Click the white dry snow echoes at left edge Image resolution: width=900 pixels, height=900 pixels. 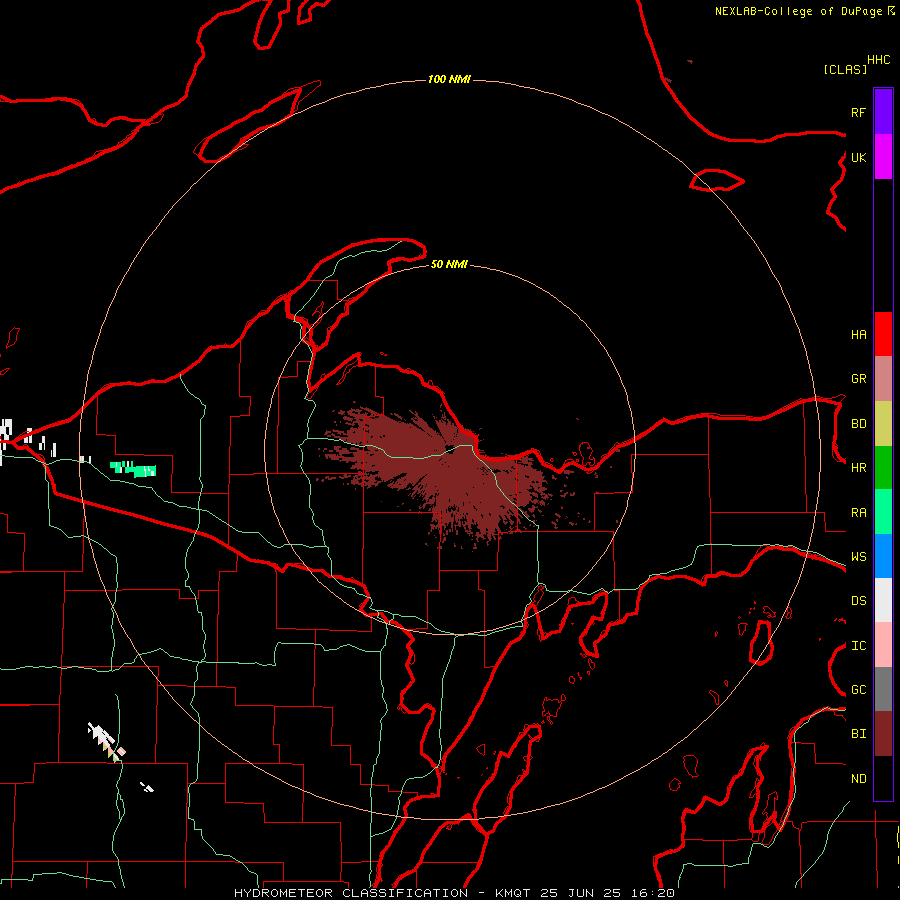[x=28, y=441]
